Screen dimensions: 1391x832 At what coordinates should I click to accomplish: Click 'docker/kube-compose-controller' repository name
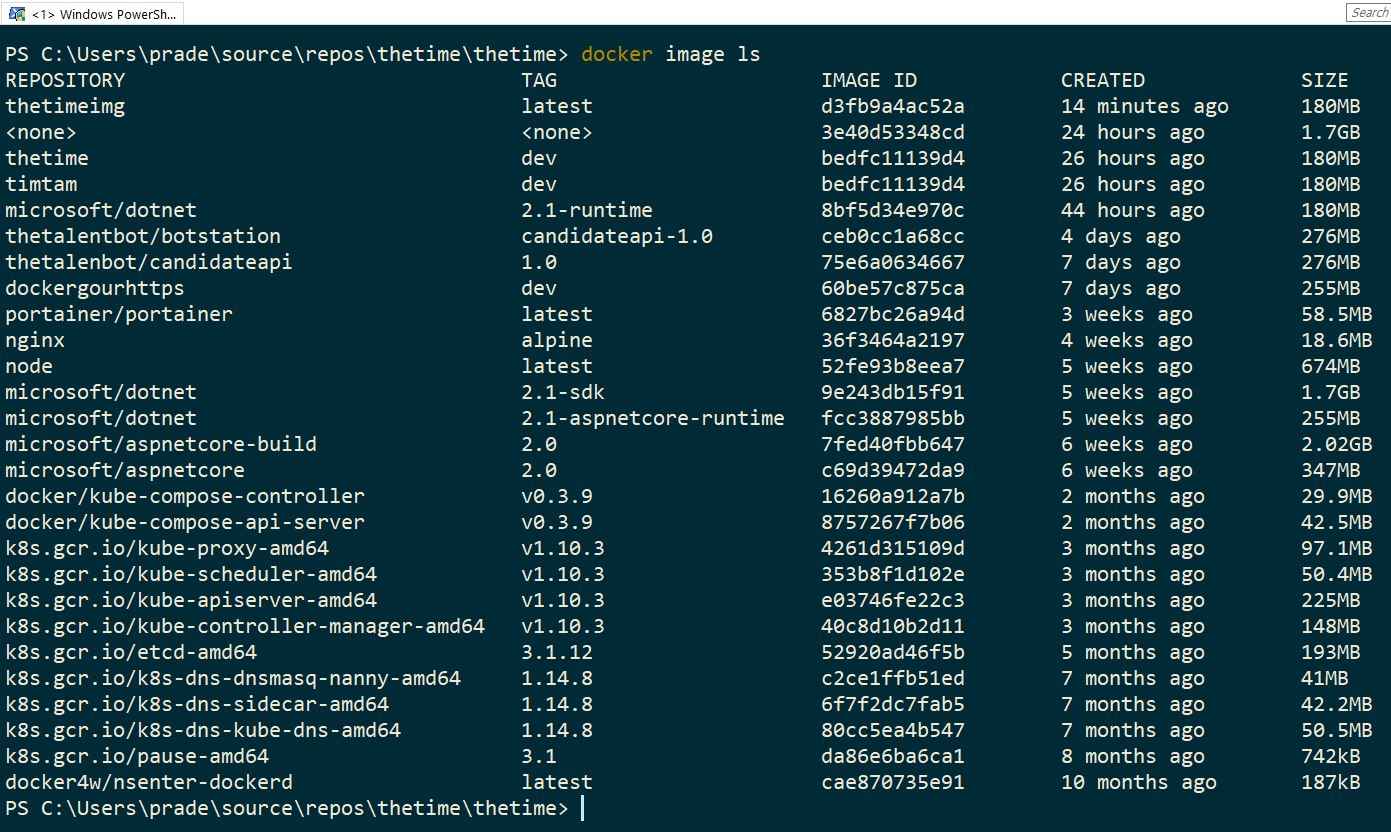click(x=185, y=496)
